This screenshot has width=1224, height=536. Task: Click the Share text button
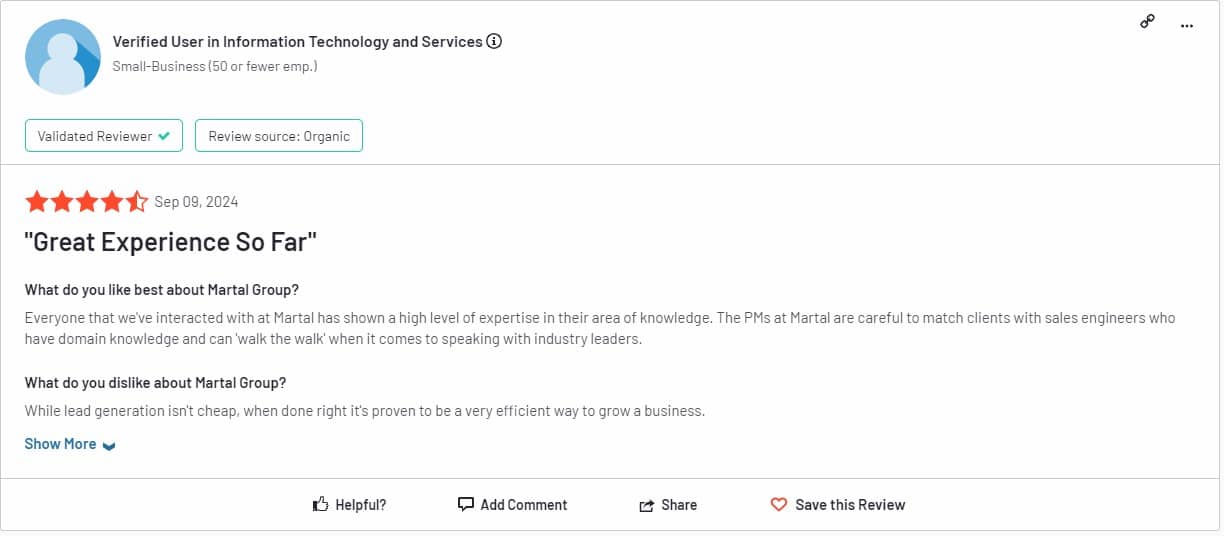pos(679,505)
